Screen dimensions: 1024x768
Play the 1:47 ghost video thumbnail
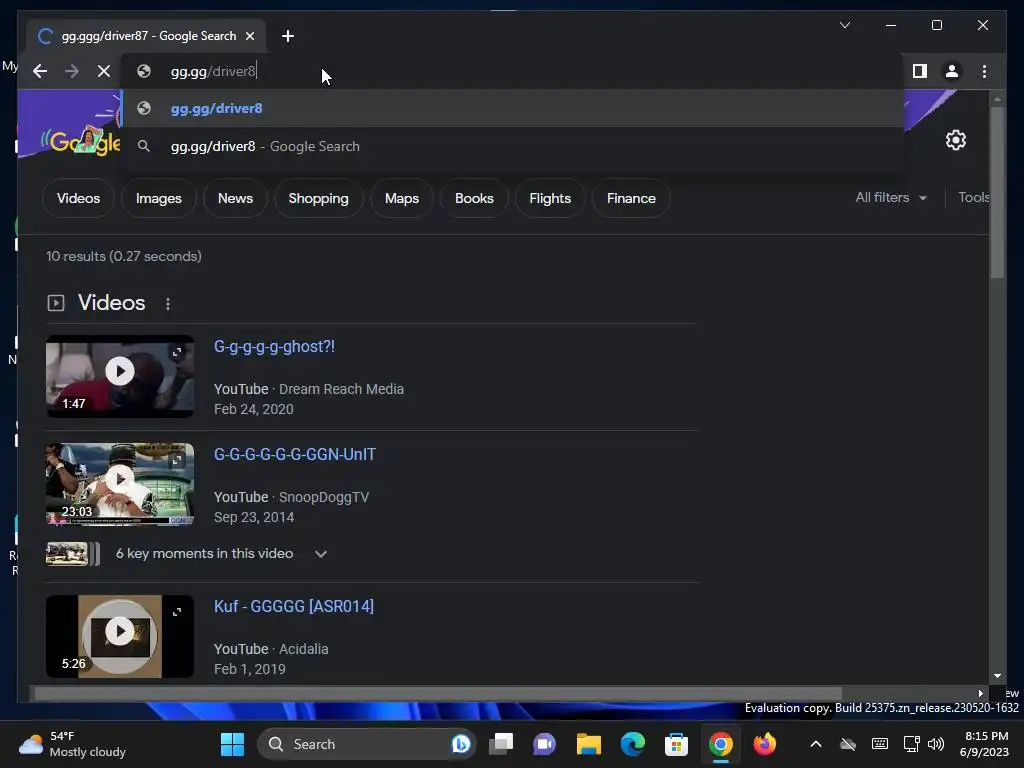point(120,371)
